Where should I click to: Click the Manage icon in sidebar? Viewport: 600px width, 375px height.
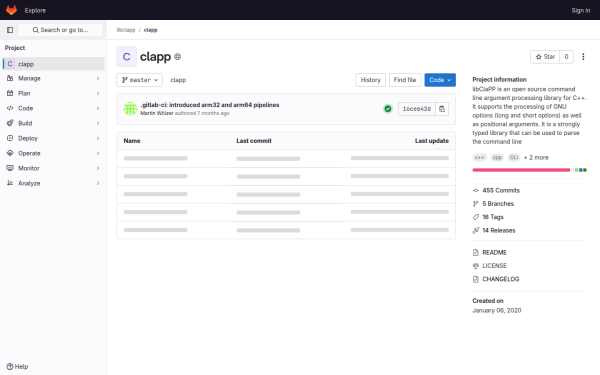tap(10, 78)
